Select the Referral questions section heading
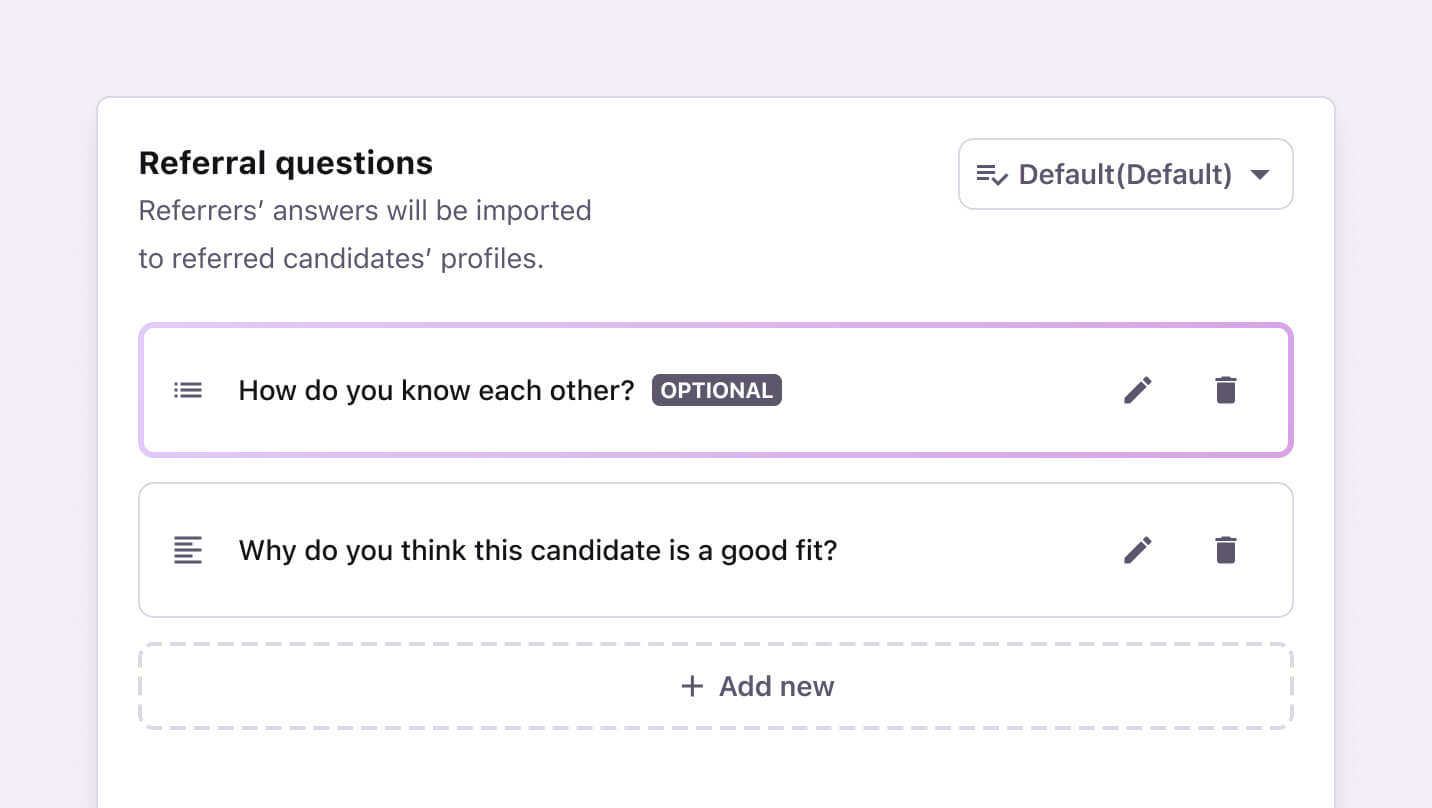Screen dimensions: 1432x808 coord(285,162)
